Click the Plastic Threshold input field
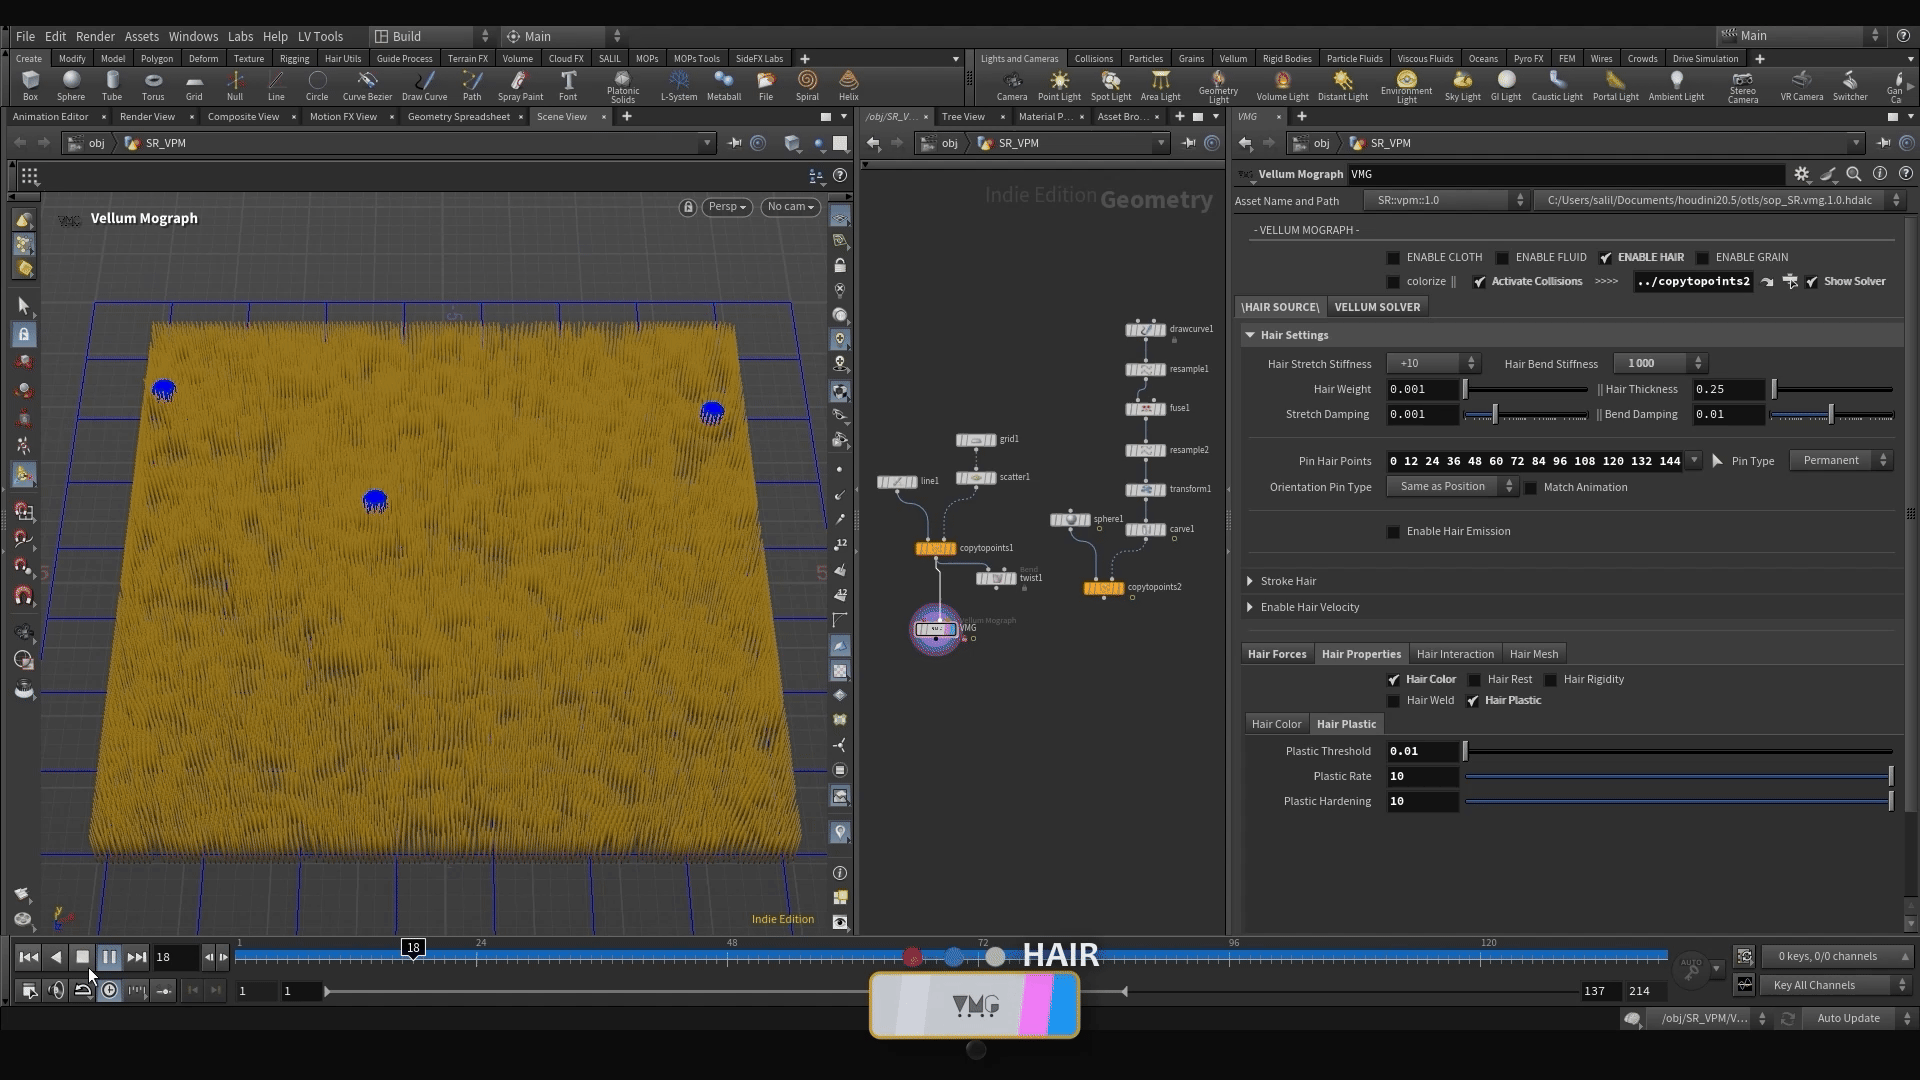Image resolution: width=1920 pixels, height=1080 pixels. pos(1421,751)
